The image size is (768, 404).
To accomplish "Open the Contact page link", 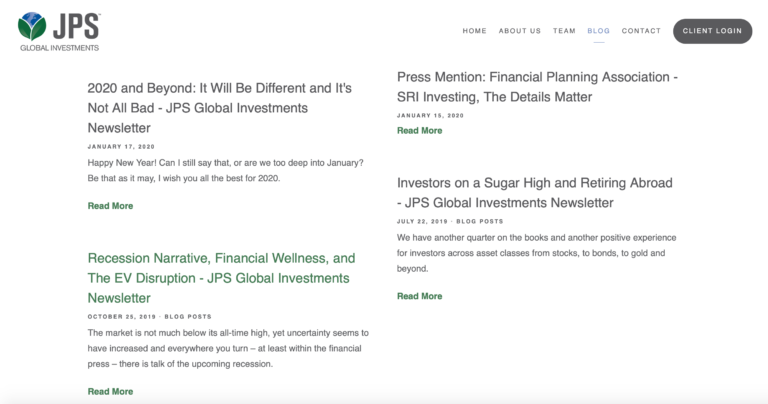I will click(641, 31).
